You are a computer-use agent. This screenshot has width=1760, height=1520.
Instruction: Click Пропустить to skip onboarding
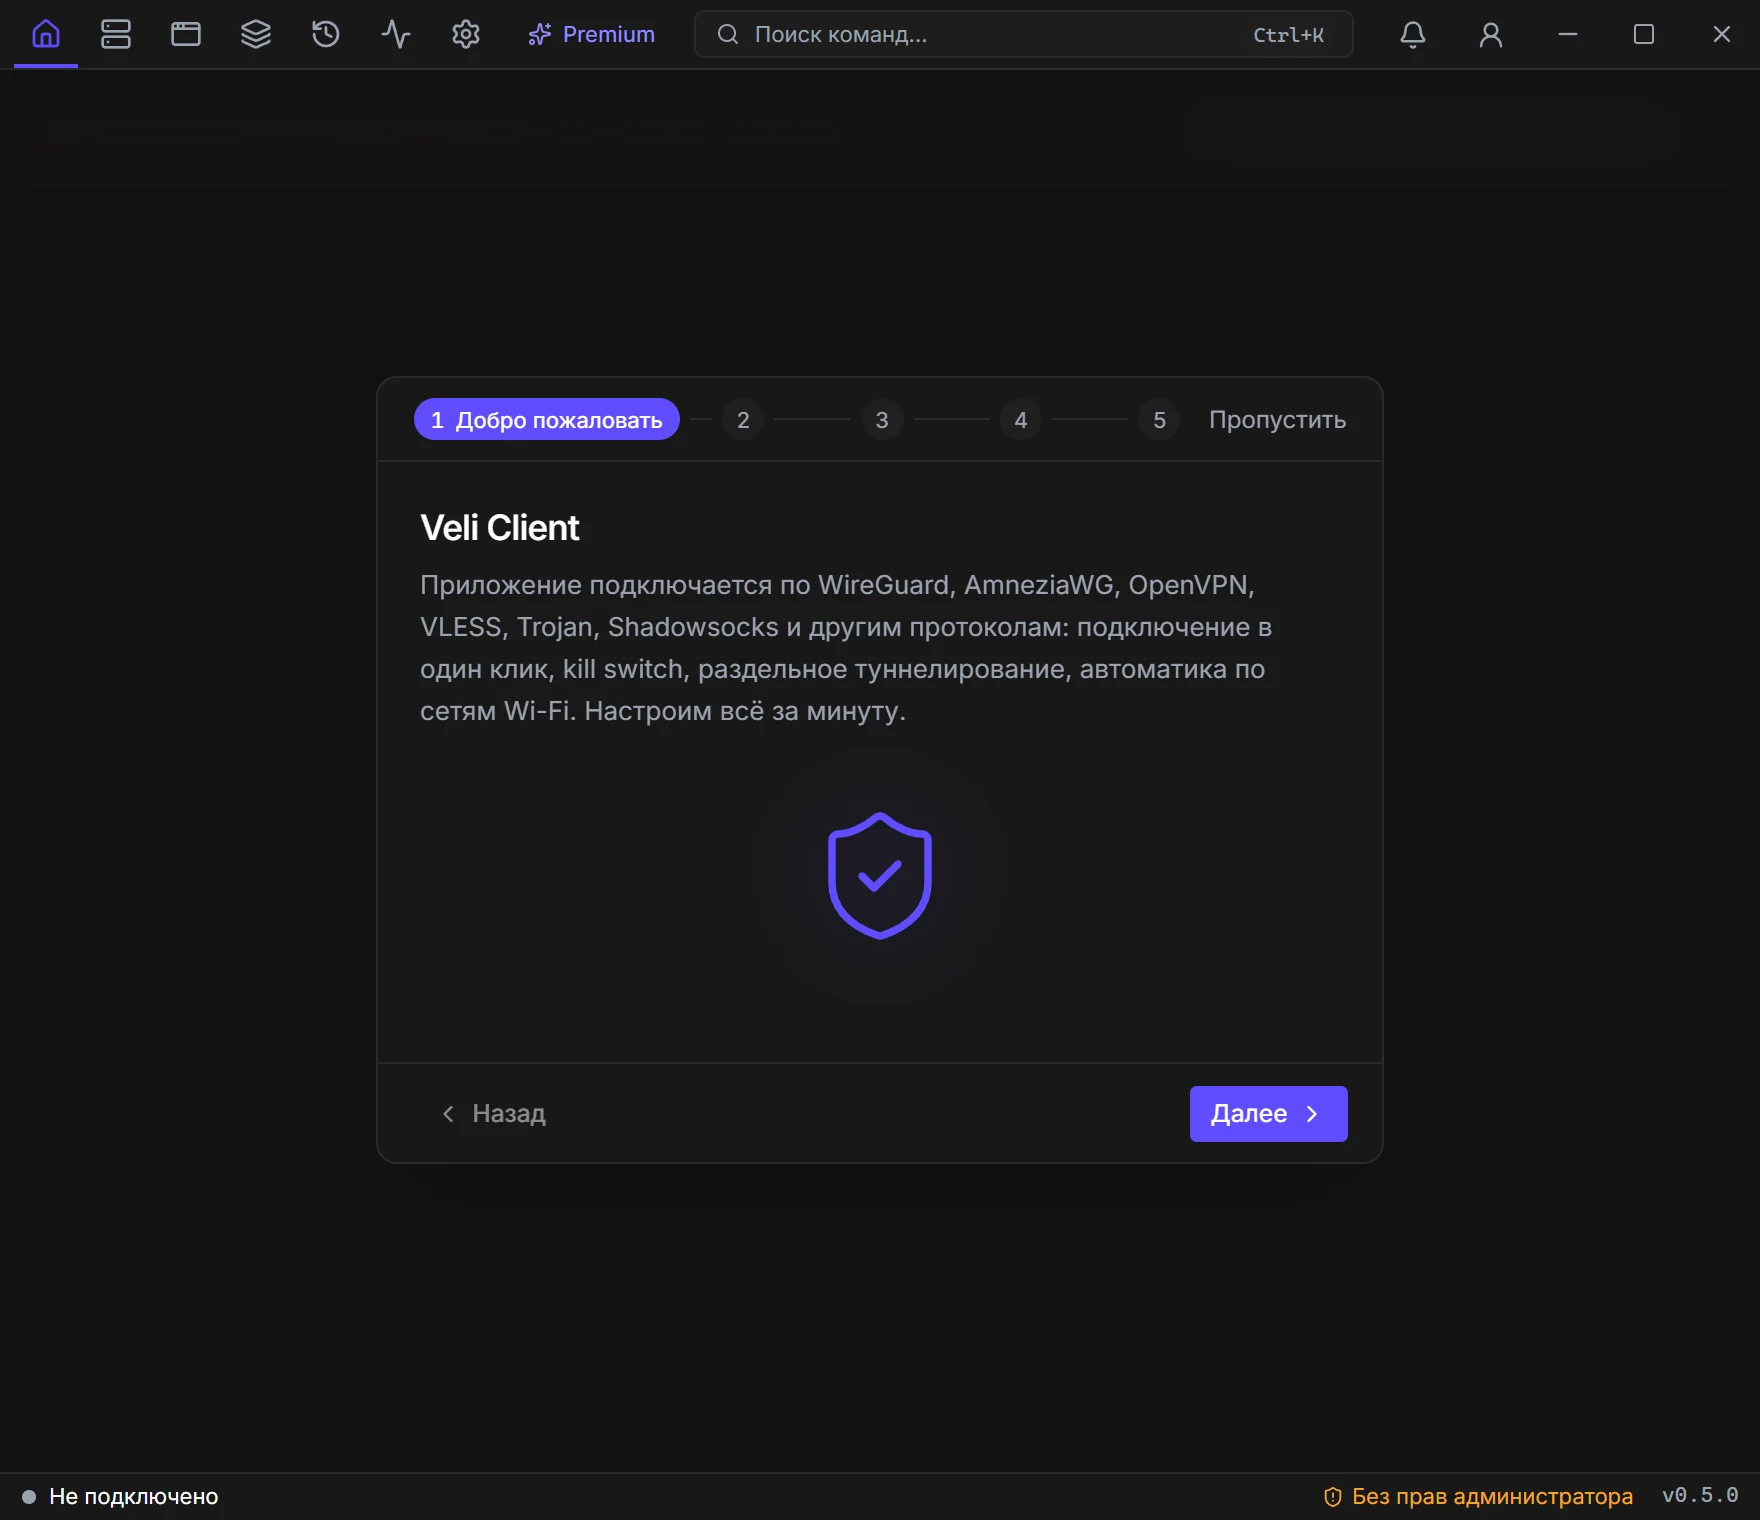tap(1277, 420)
